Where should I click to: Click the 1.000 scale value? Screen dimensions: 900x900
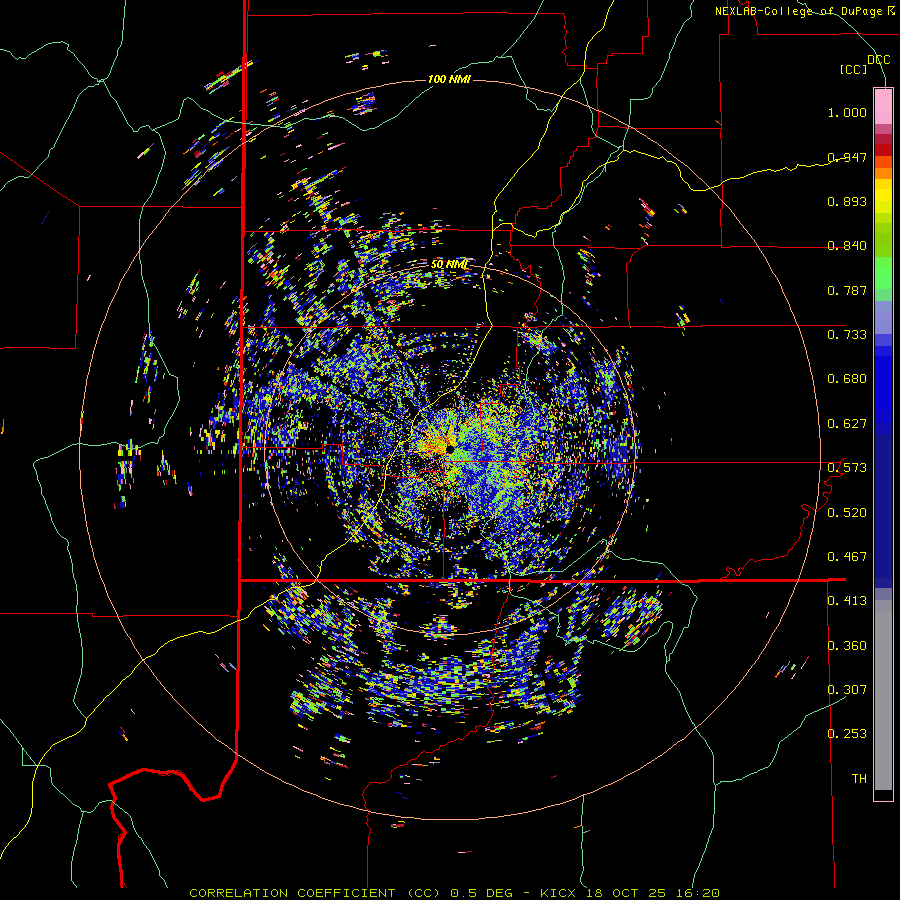click(847, 112)
